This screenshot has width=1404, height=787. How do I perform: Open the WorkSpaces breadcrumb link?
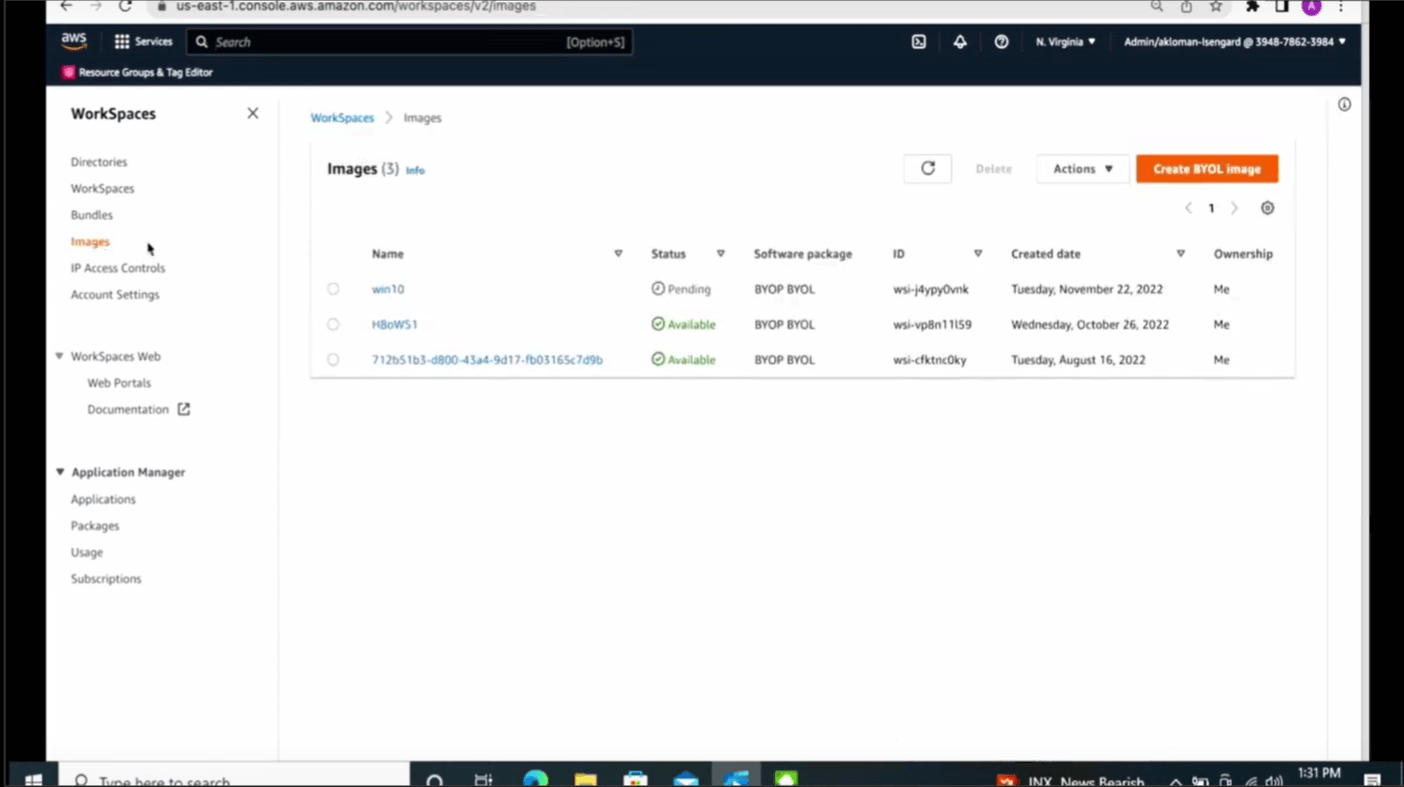342,117
